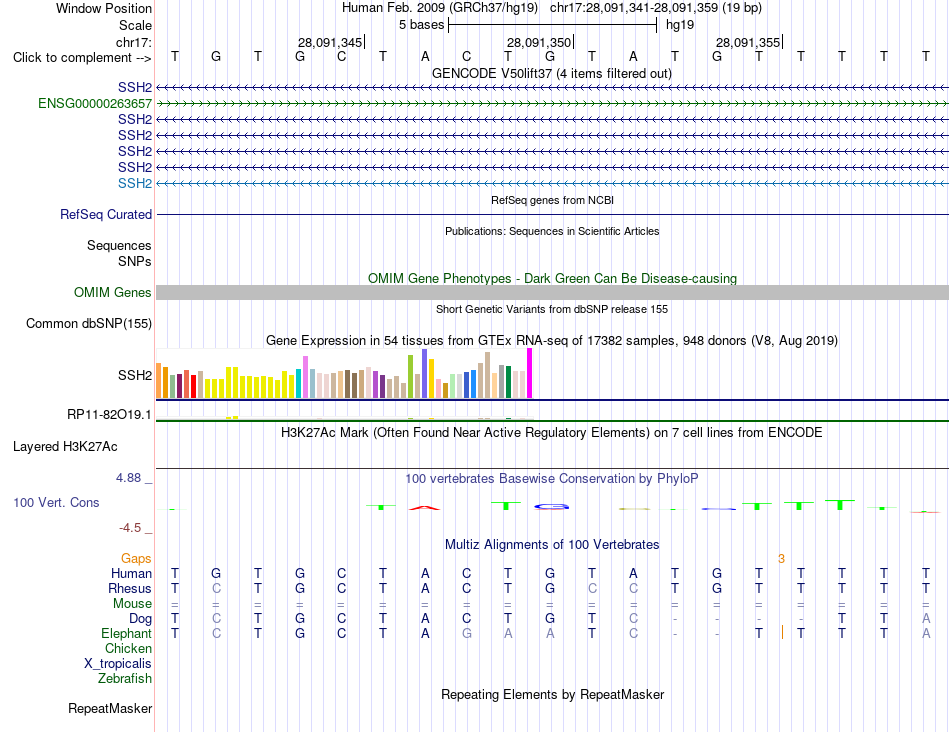950x732 pixels.
Task: Click the Multiz Alignments of 100 Vertebrates title
Action: 552,545
